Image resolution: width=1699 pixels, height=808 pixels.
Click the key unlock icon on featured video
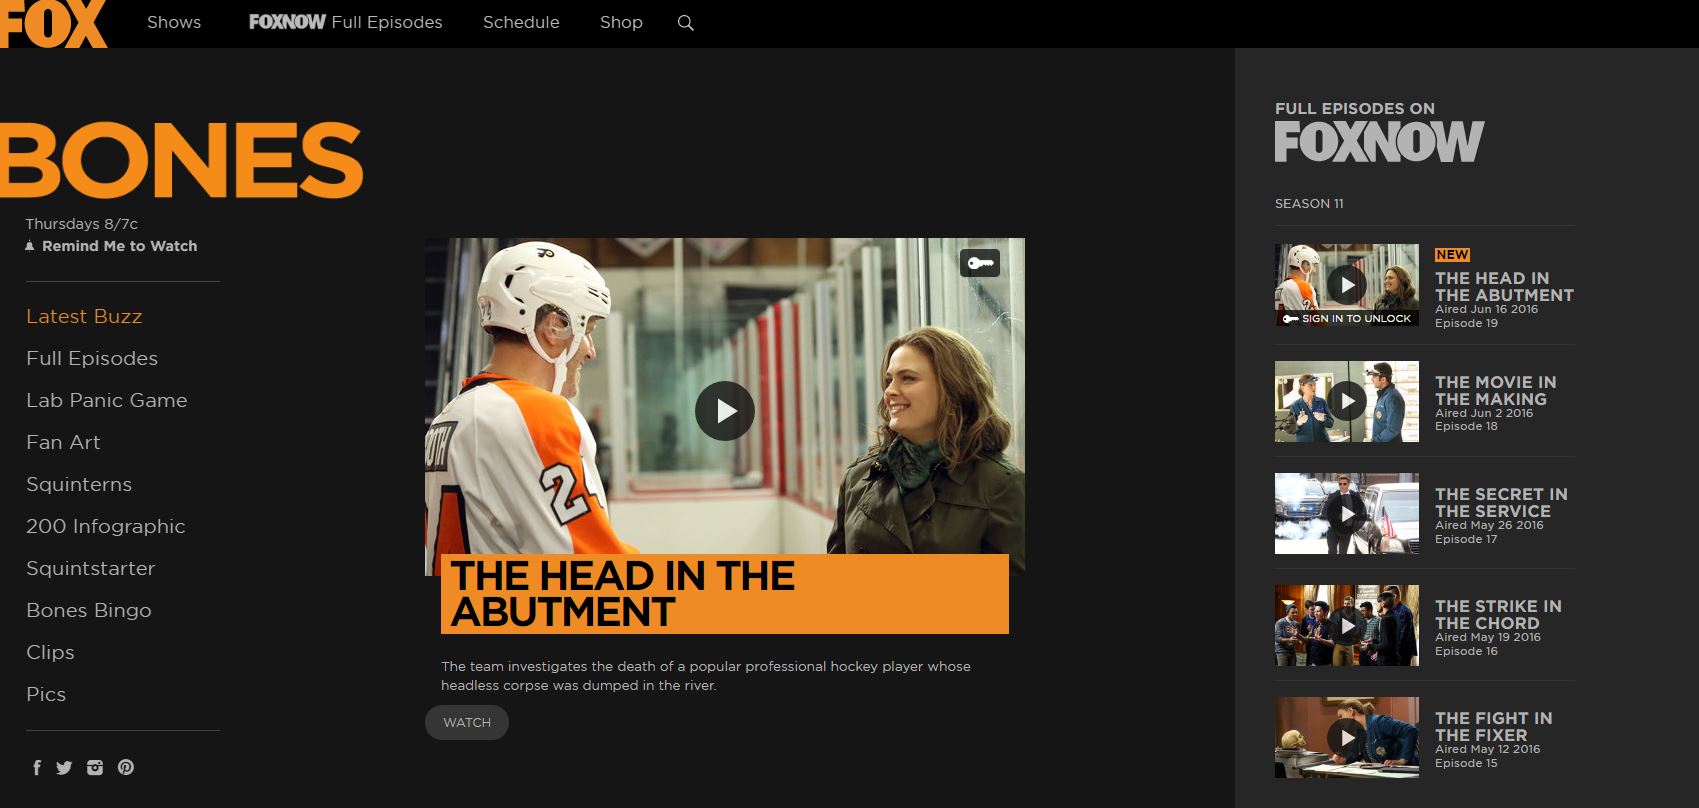tap(980, 263)
